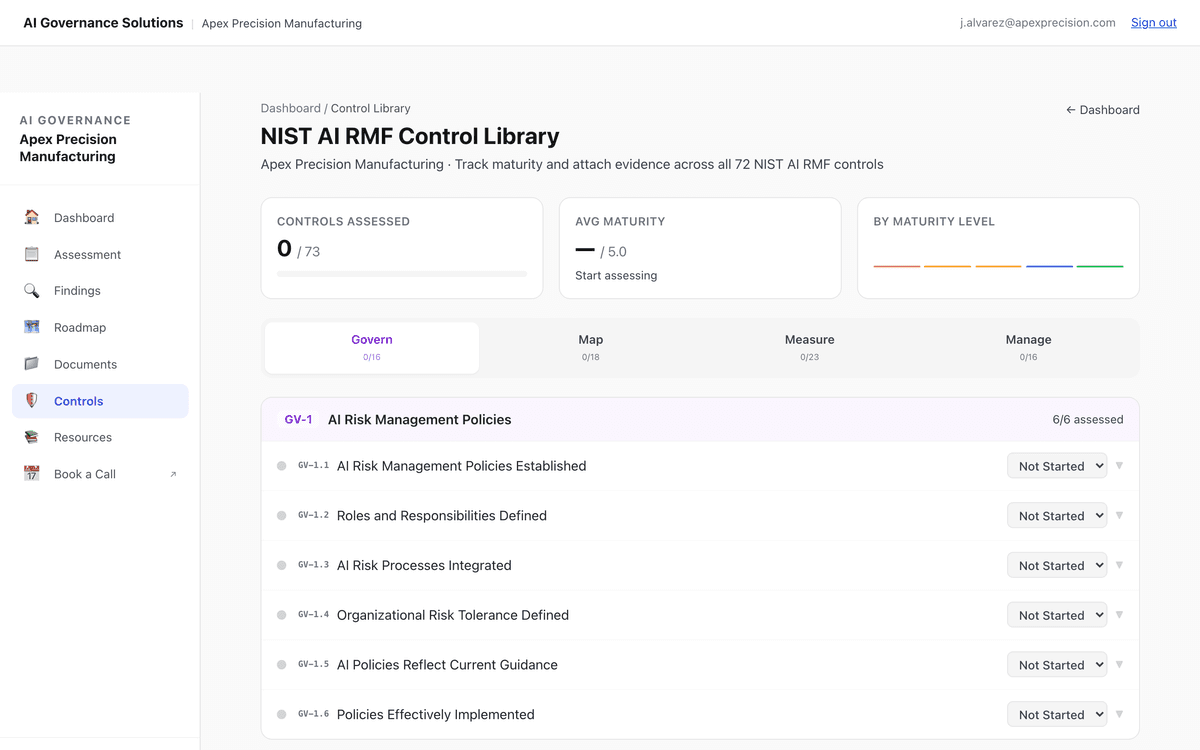Click the Documents folder icon
1200x750 pixels.
(32, 364)
